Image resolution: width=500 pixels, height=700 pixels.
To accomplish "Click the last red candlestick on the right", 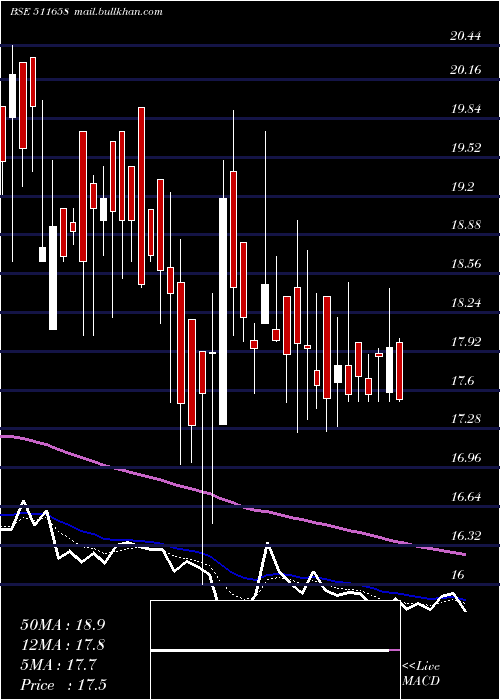I will [400, 371].
